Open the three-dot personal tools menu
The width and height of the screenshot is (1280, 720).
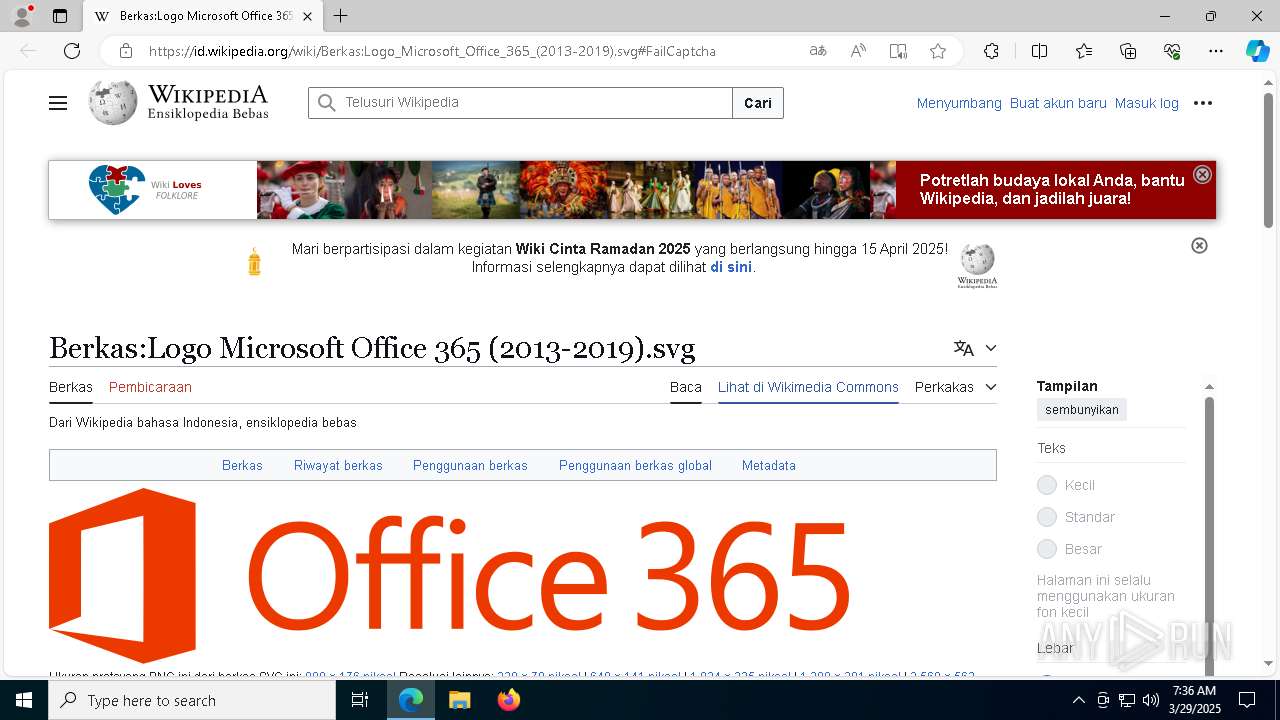tap(1203, 103)
